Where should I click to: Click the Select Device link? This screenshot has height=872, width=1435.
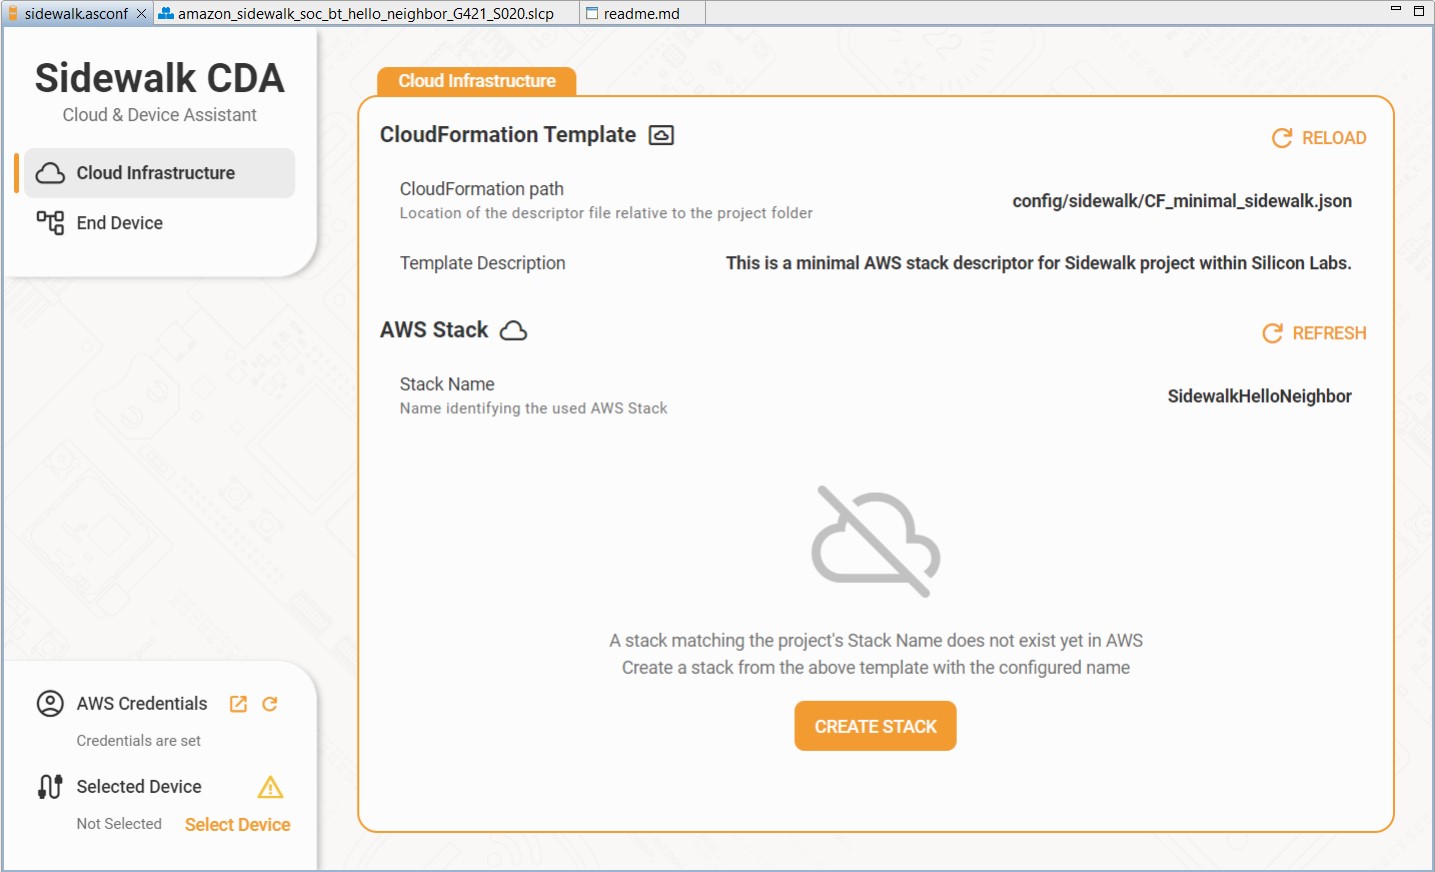[x=238, y=825]
